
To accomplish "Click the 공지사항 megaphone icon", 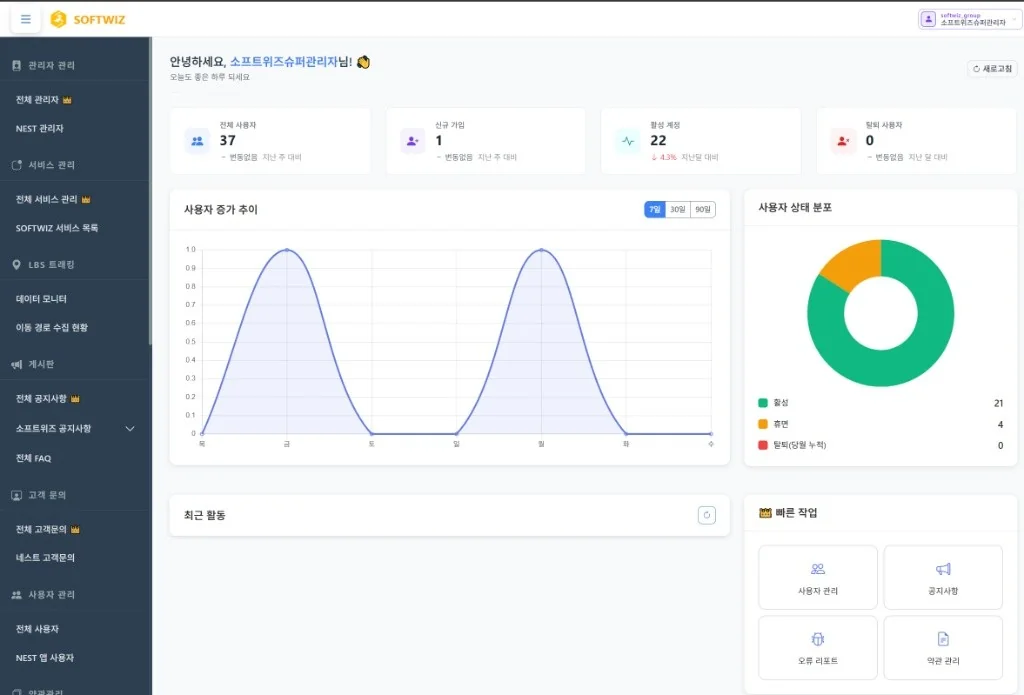I will [x=943, y=569].
